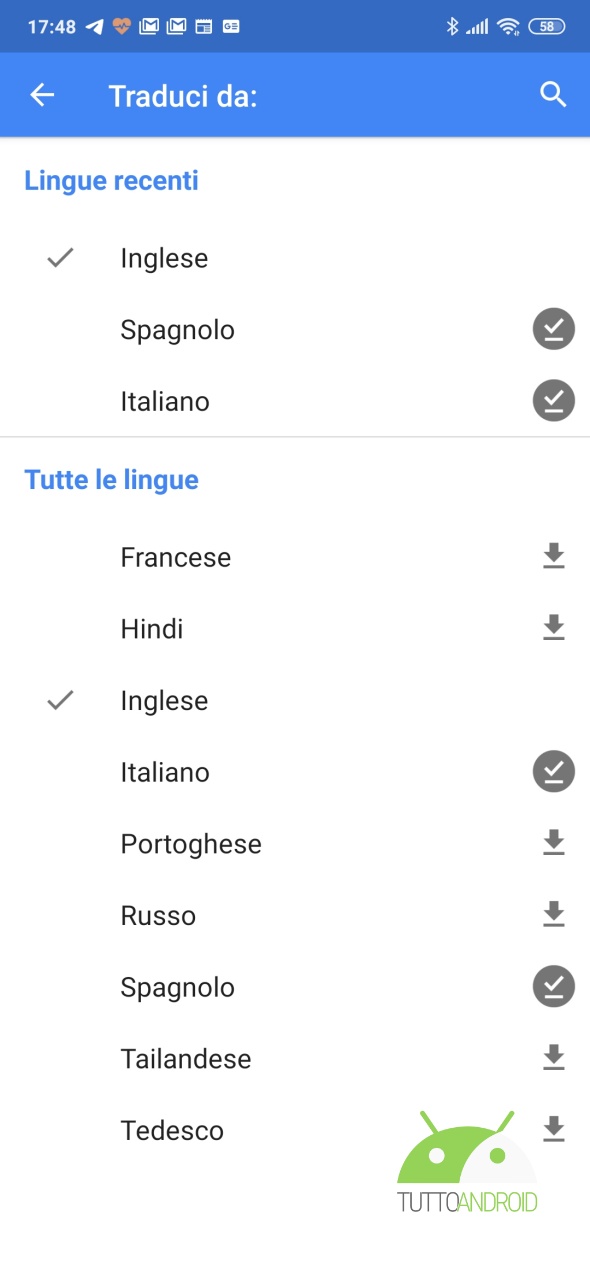
Task: Open the language search magnifier icon
Action: (553, 95)
